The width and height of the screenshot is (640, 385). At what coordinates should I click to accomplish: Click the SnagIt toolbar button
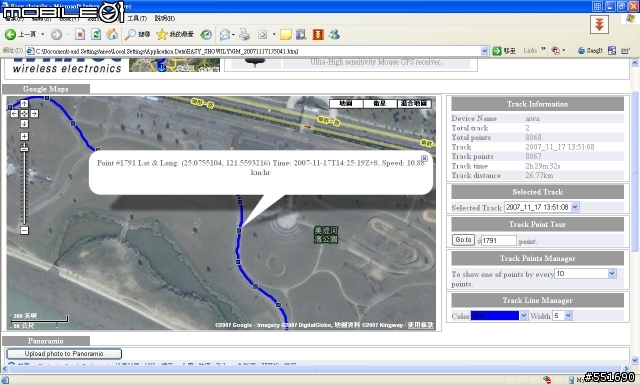(x=590, y=51)
